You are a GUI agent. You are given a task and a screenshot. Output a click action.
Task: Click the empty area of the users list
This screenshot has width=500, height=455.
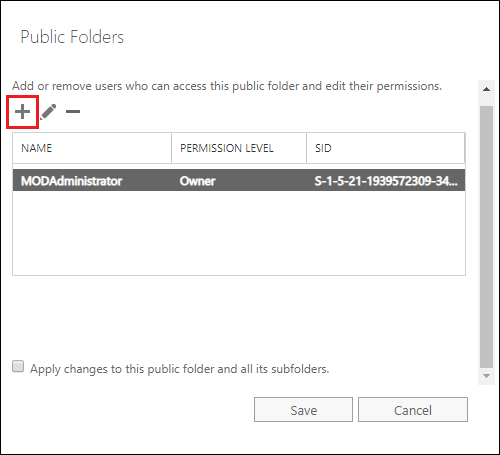tap(239, 233)
